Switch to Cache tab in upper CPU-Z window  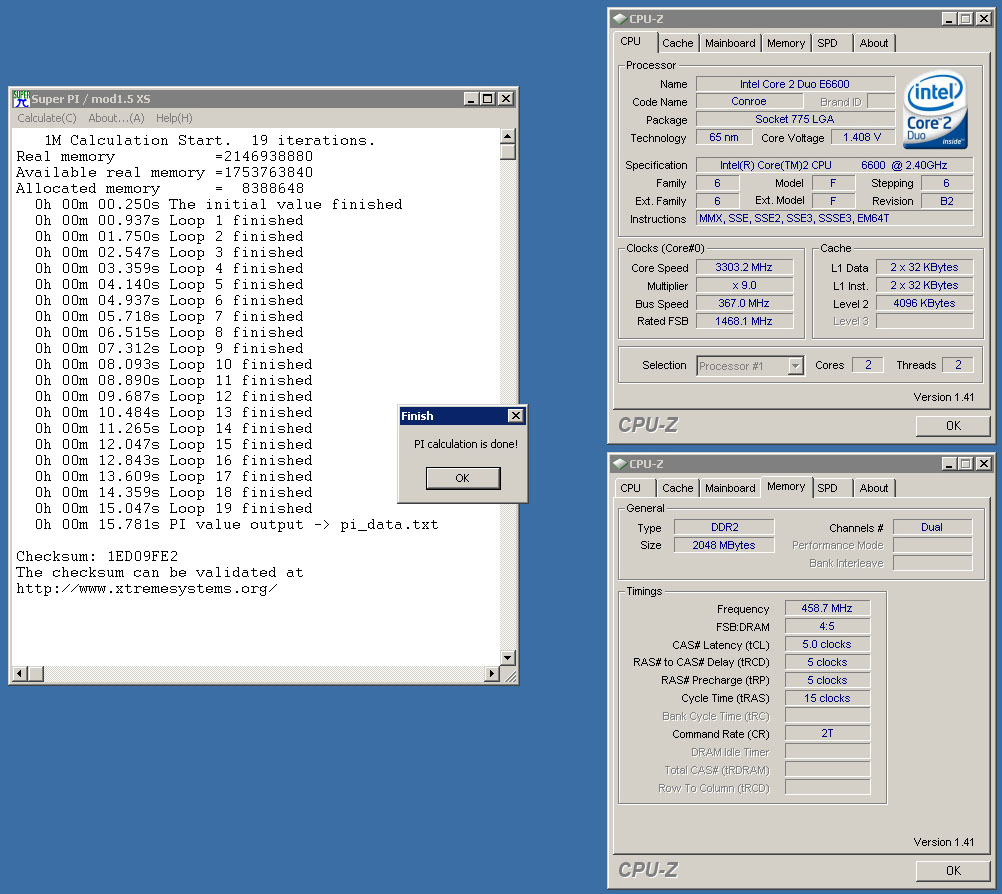pos(677,43)
